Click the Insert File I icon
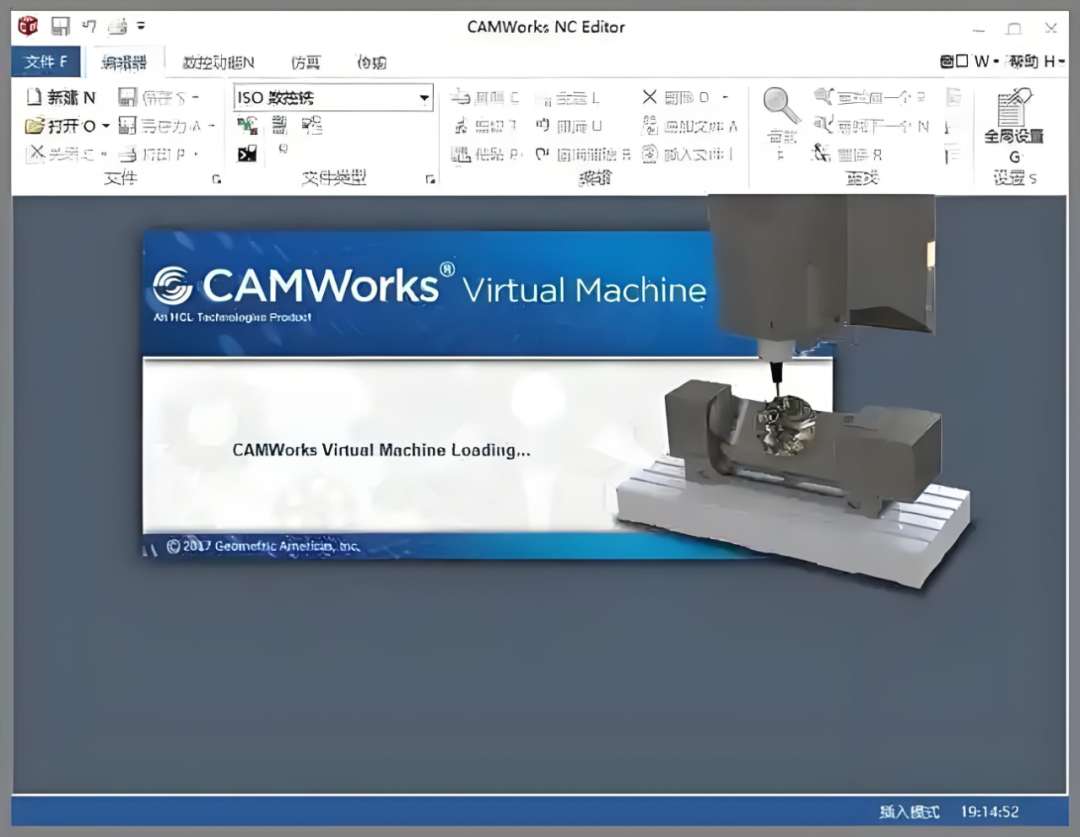The height and width of the screenshot is (837, 1080). tap(650, 154)
